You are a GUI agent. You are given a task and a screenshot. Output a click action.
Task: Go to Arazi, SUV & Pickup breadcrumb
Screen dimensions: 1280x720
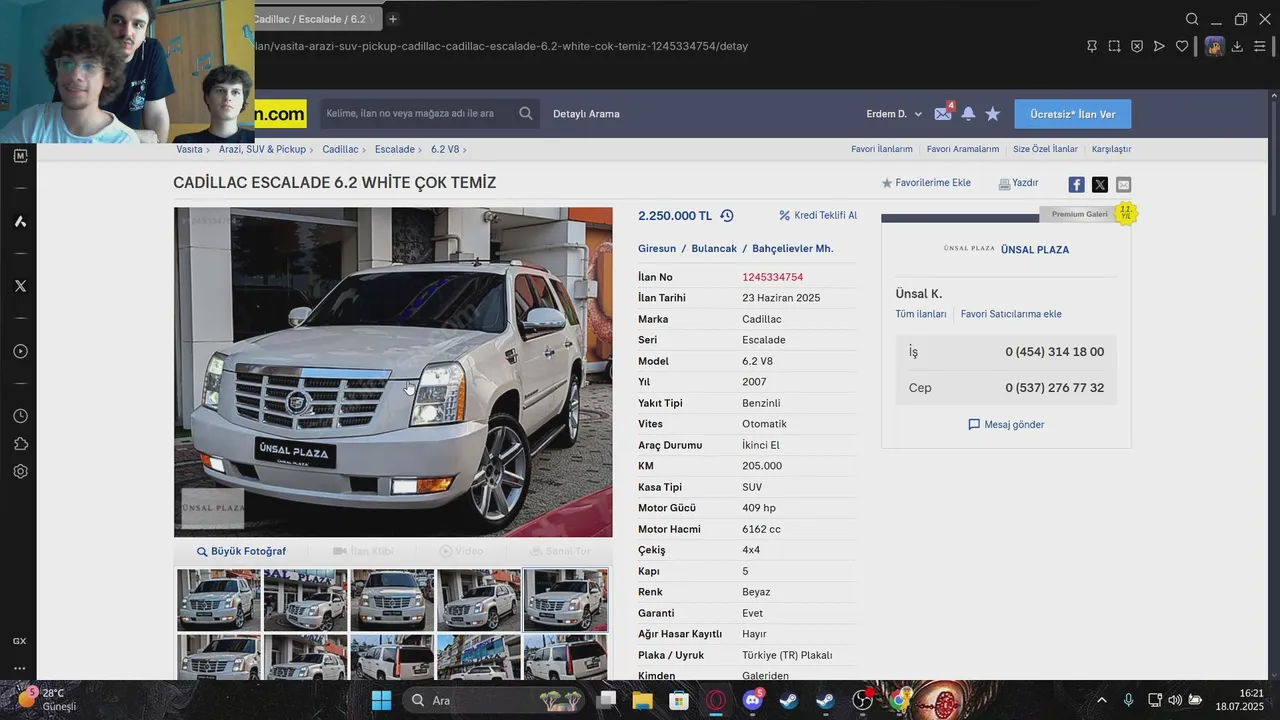(x=262, y=149)
